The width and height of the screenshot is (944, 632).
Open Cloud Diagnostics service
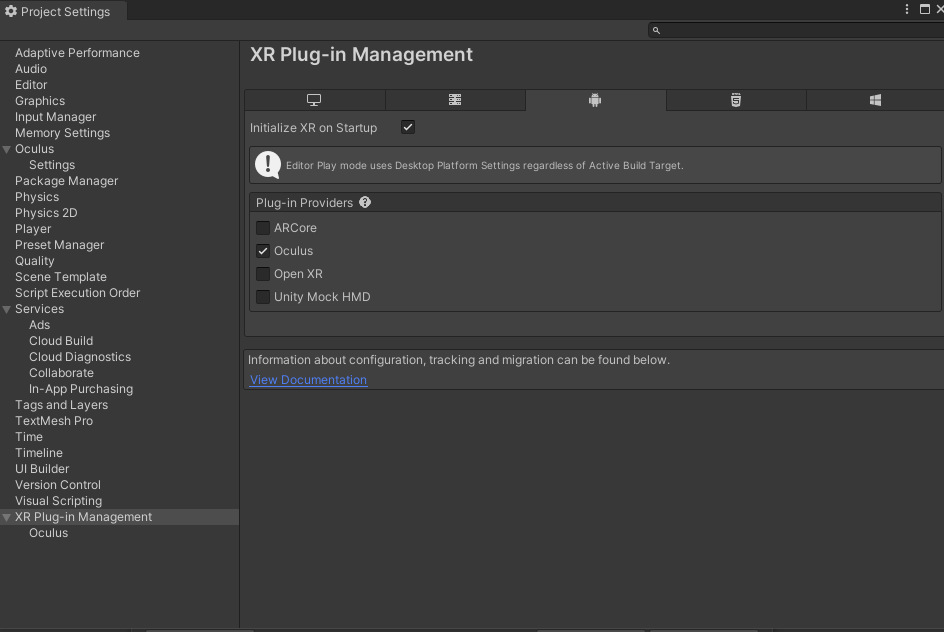pyautogui.click(x=79, y=357)
